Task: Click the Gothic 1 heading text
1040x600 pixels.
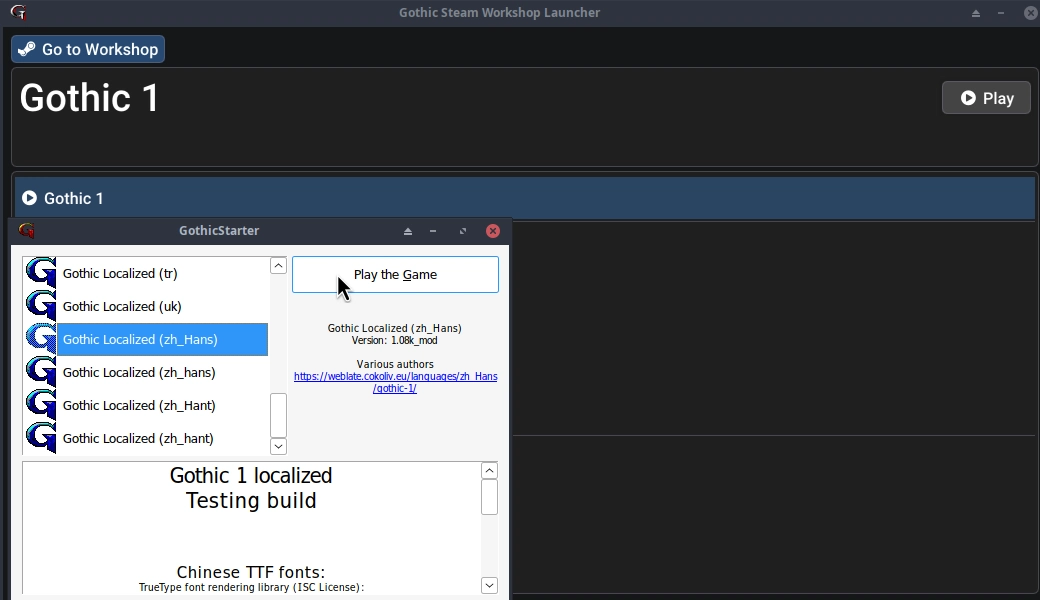Action: (x=90, y=98)
